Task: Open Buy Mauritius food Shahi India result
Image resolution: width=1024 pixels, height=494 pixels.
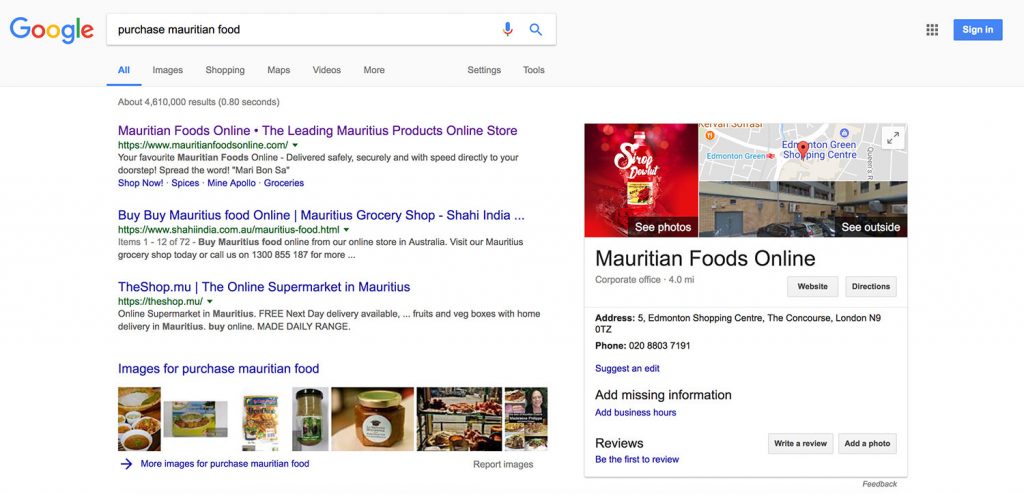Action: pyautogui.click(x=321, y=215)
